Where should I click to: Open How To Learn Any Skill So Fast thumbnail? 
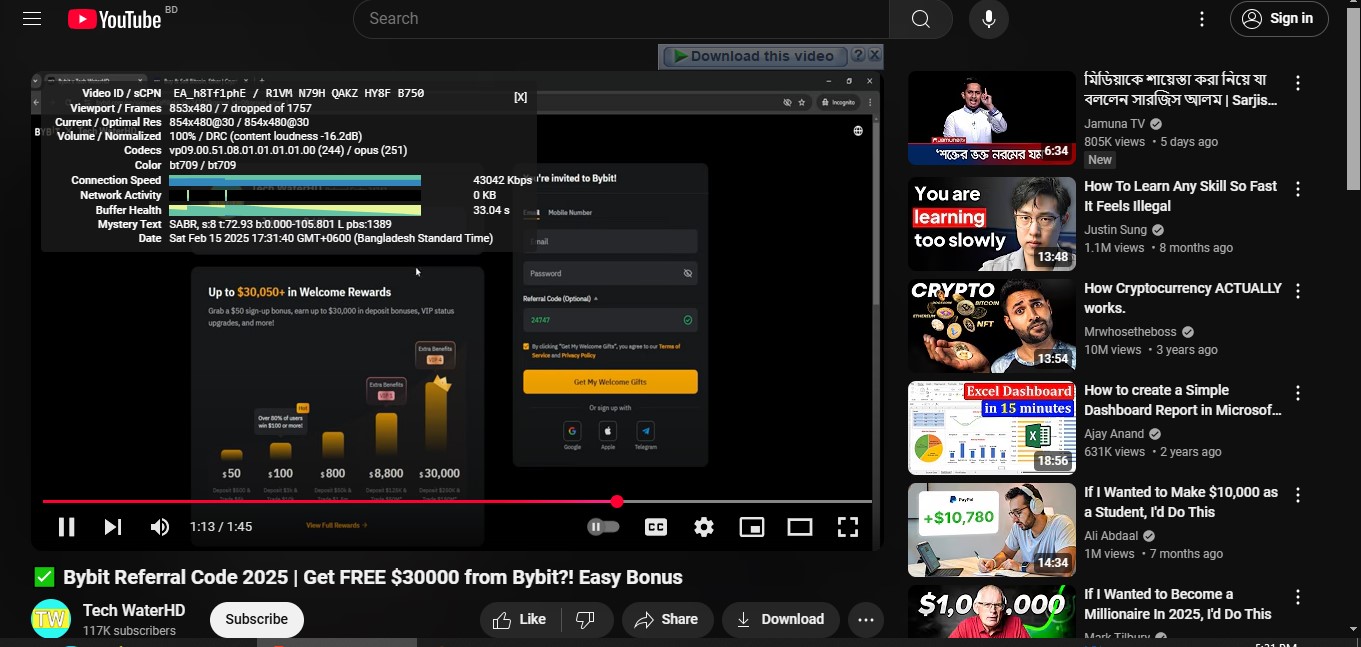pyautogui.click(x=992, y=224)
